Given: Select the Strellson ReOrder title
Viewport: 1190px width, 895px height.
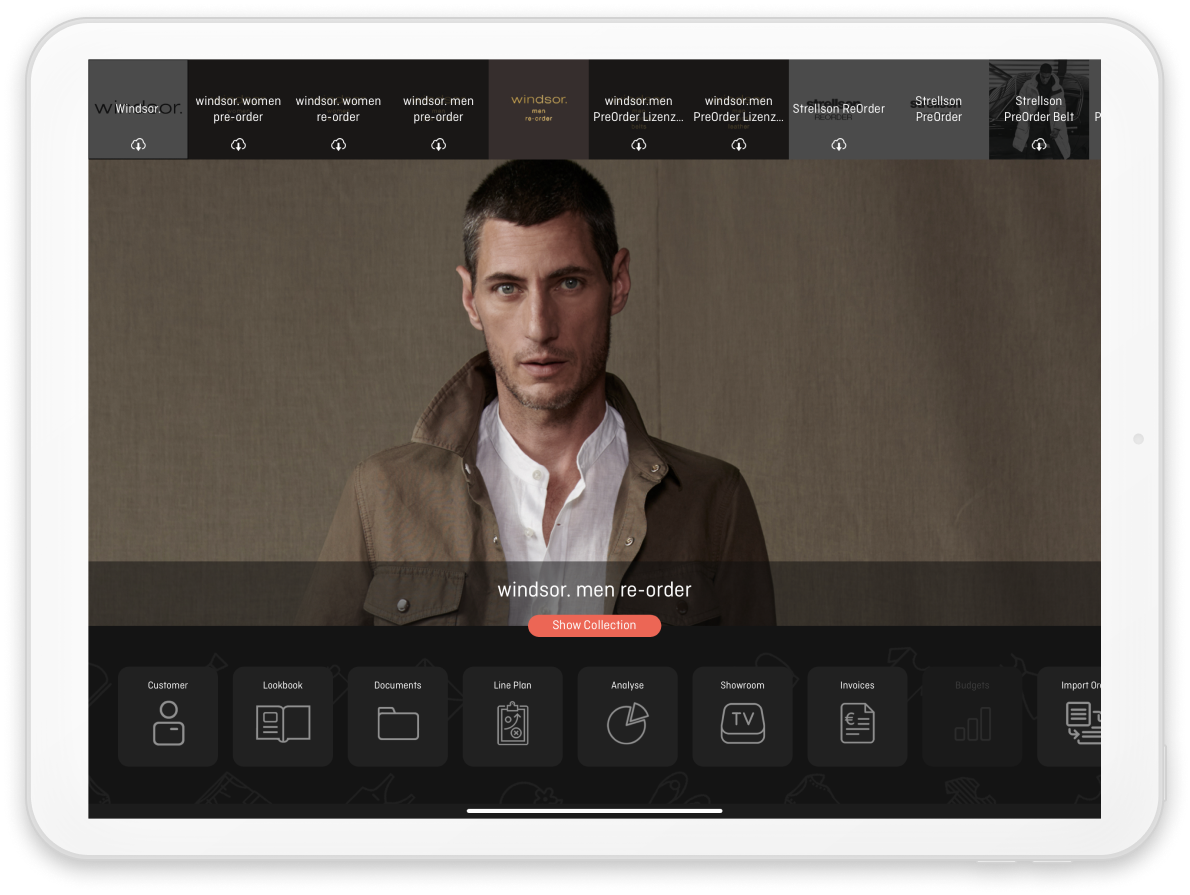Looking at the screenshot, I should 839,109.
